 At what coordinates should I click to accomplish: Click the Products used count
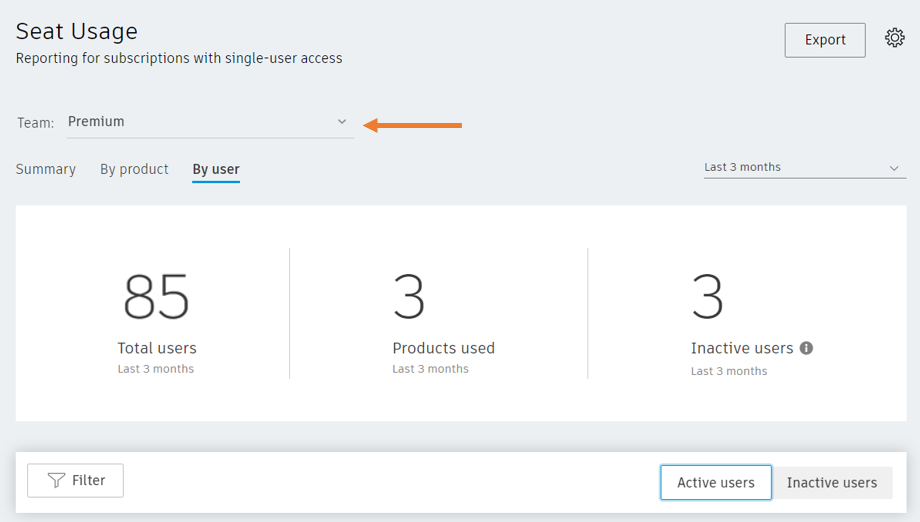(x=409, y=297)
